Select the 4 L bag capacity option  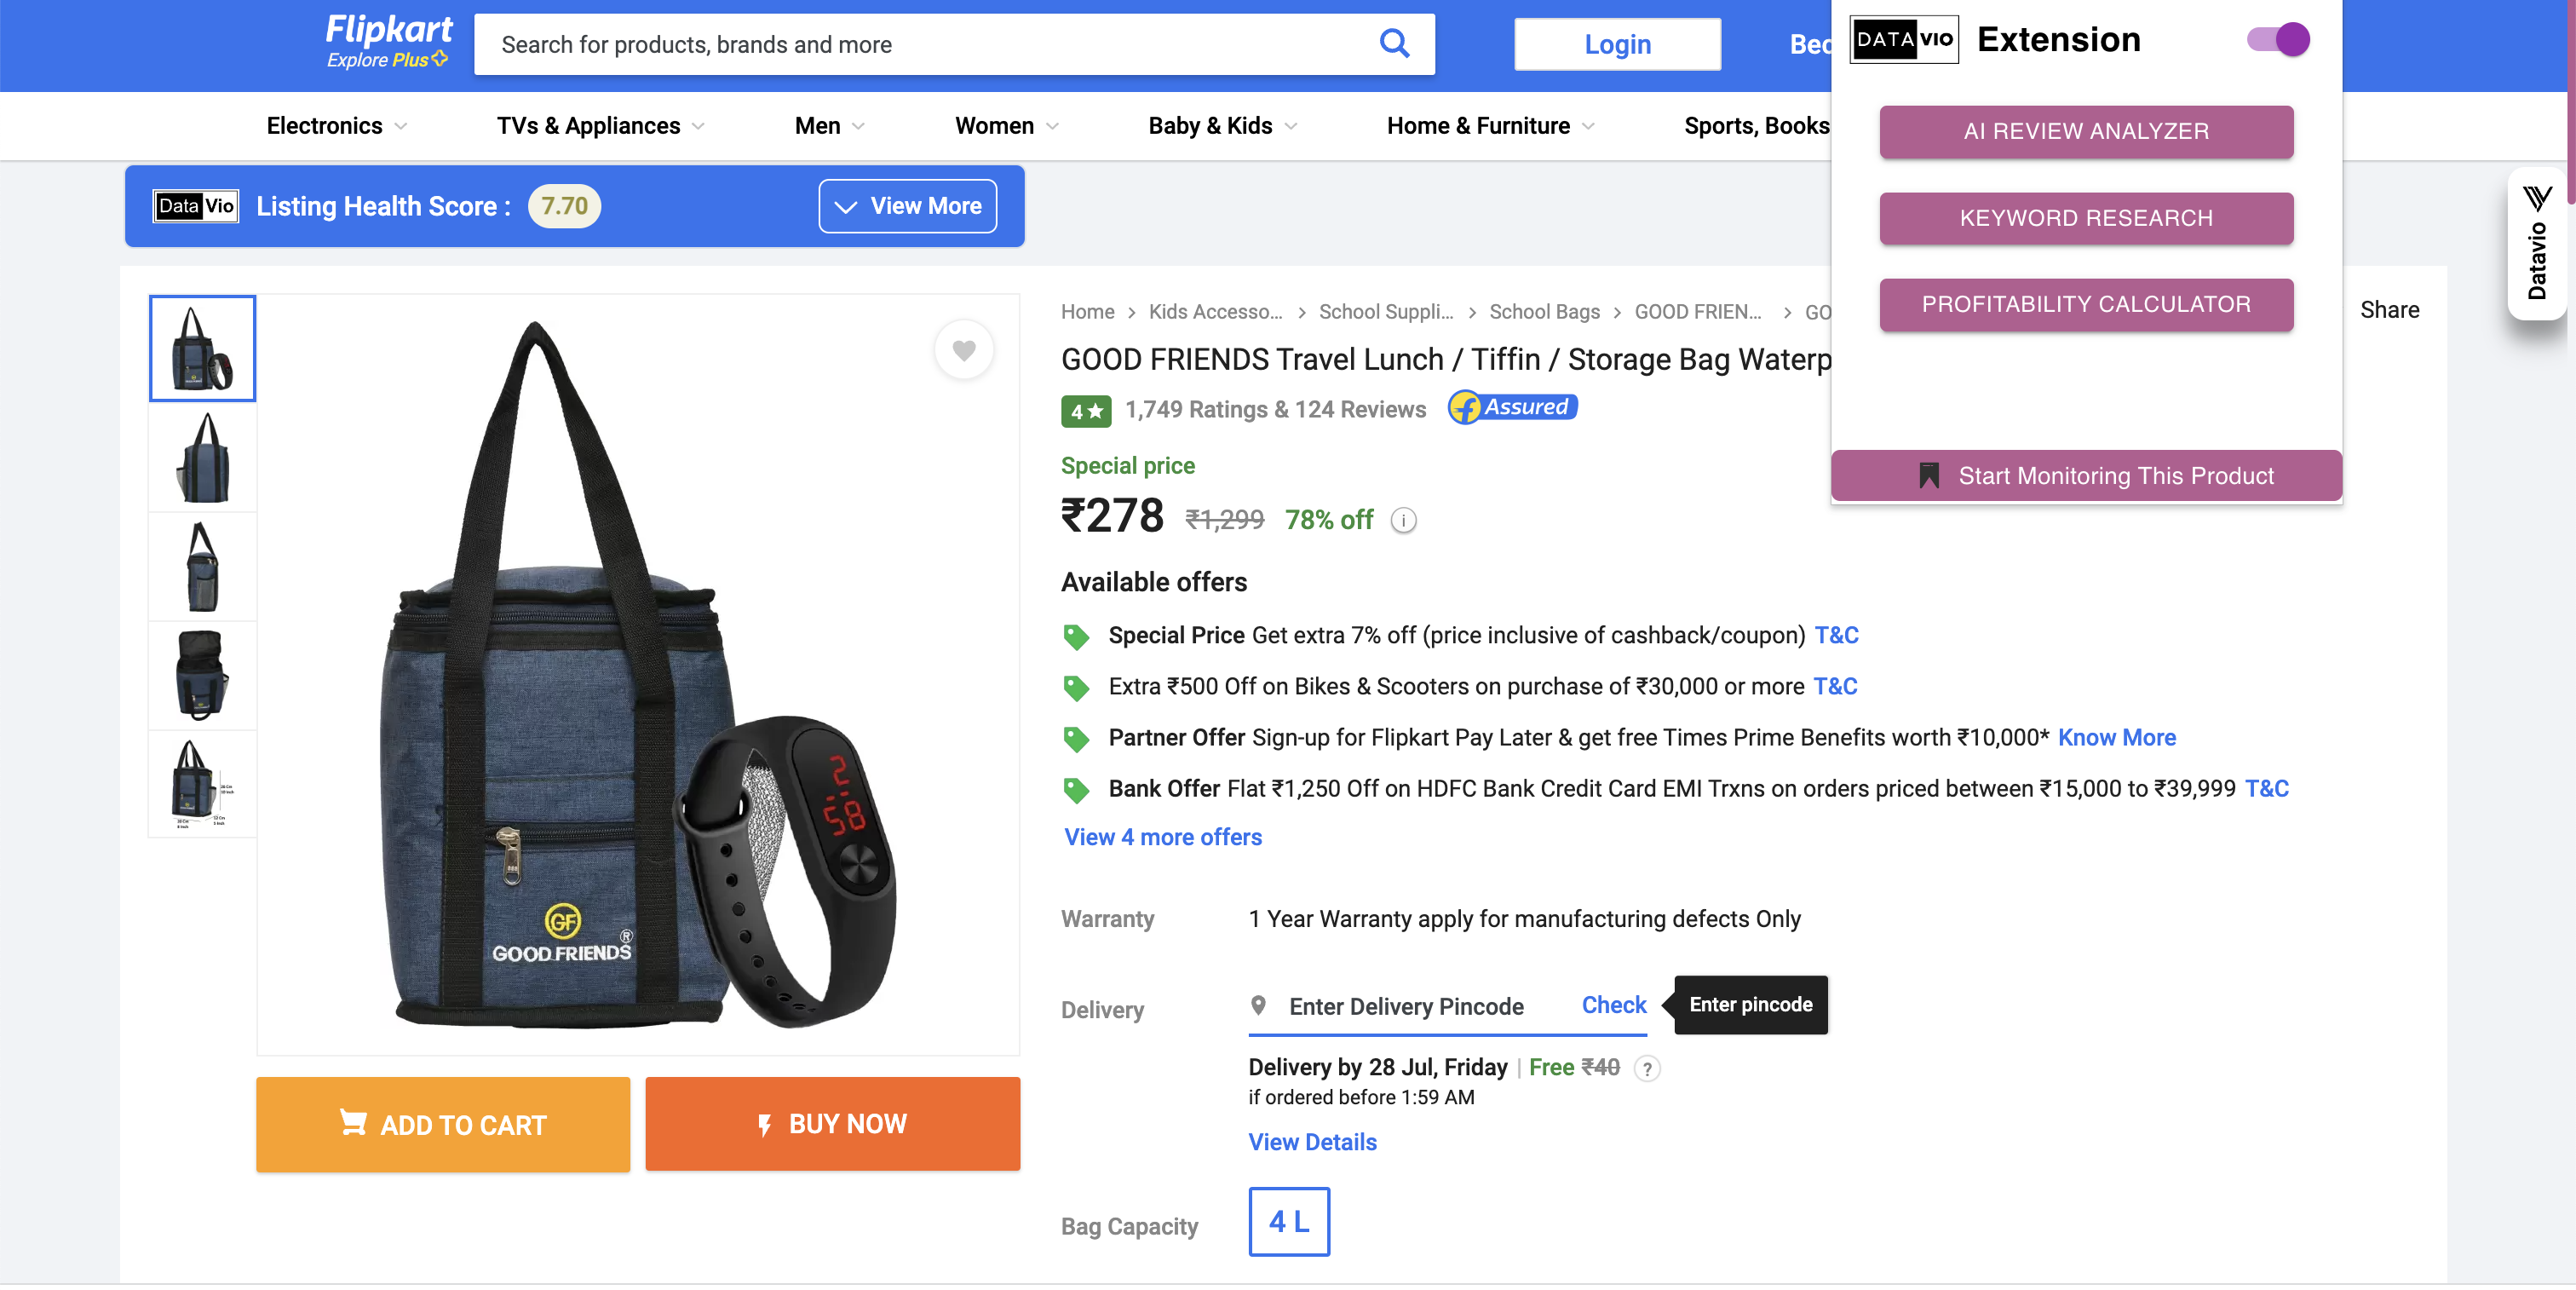(1288, 1221)
